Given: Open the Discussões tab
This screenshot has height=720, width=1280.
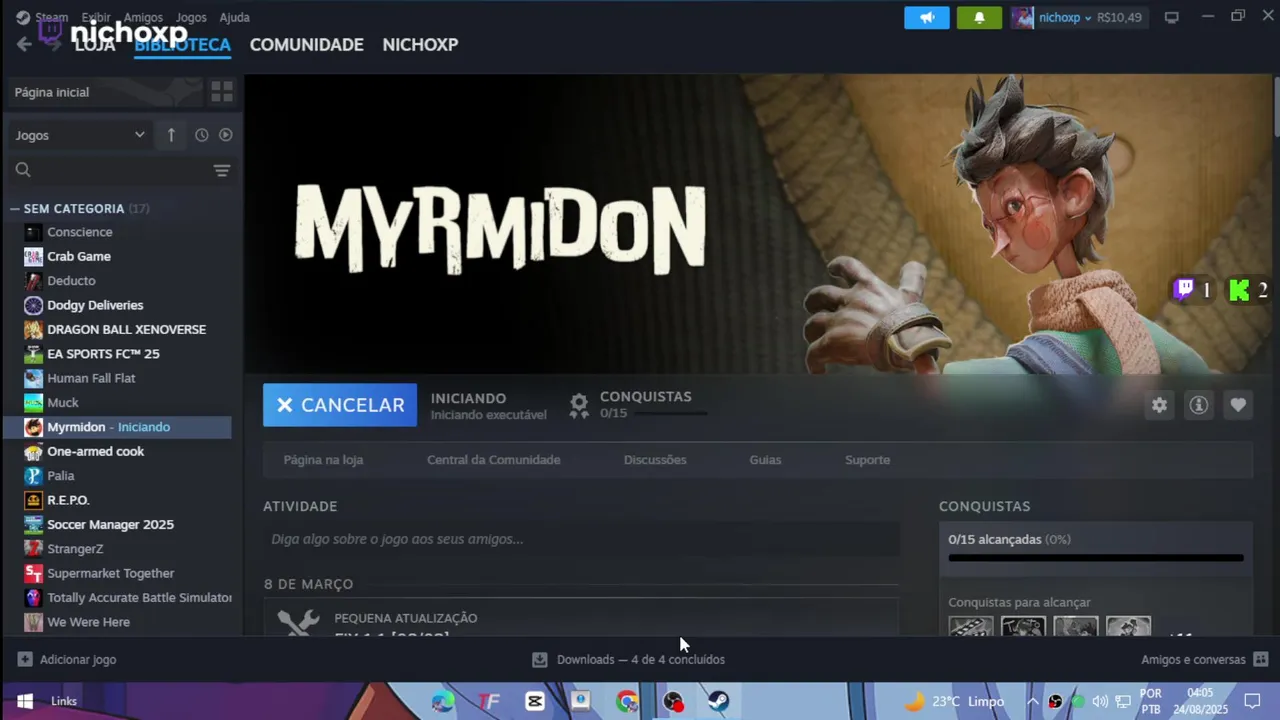Looking at the screenshot, I should pyautogui.click(x=655, y=460).
